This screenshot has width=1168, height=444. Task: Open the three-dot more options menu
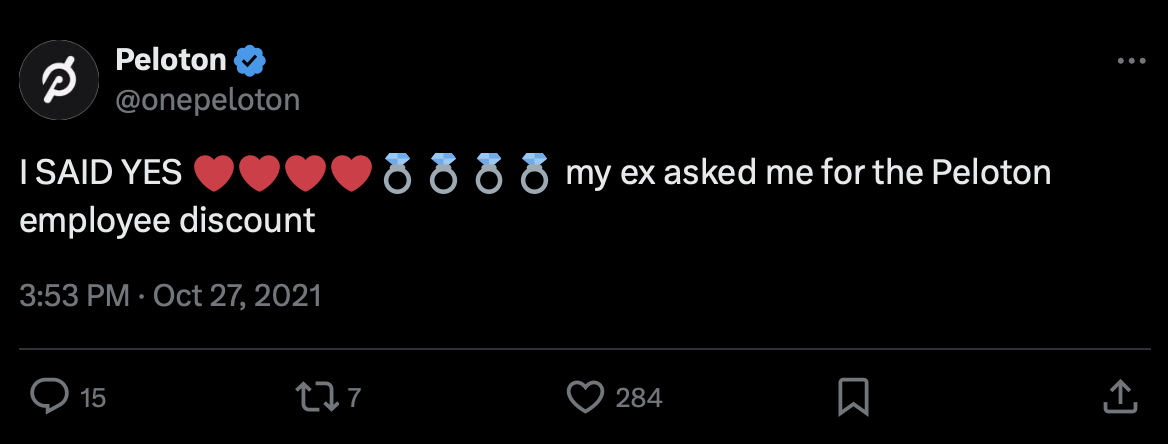[1131, 61]
